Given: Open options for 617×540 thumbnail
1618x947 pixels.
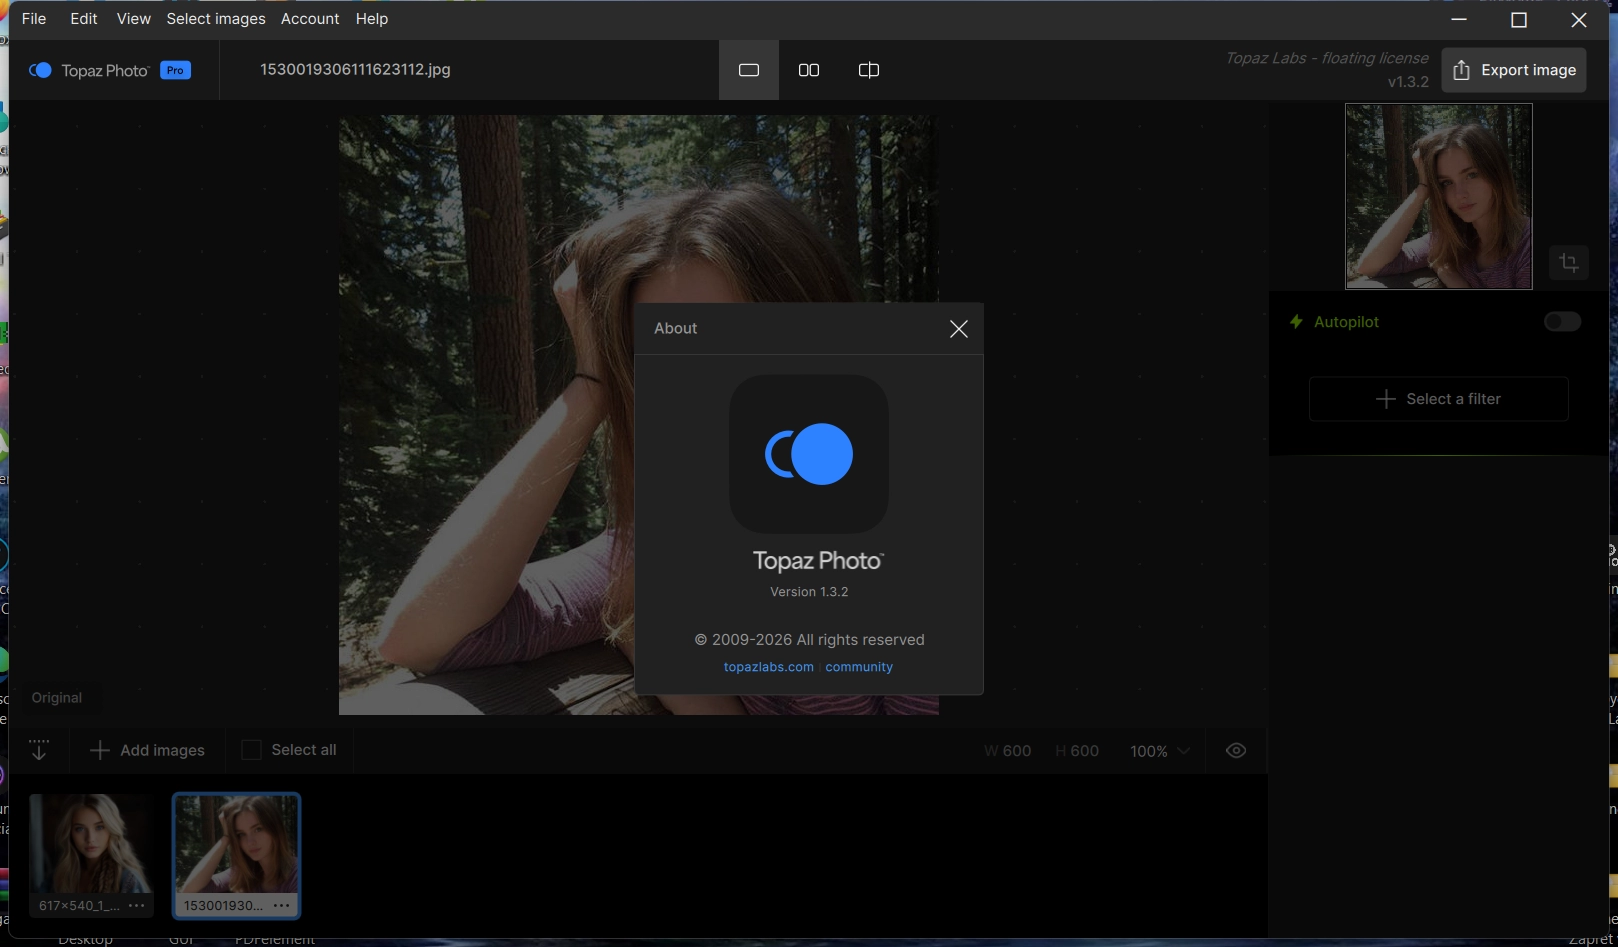Looking at the screenshot, I should (137, 905).
